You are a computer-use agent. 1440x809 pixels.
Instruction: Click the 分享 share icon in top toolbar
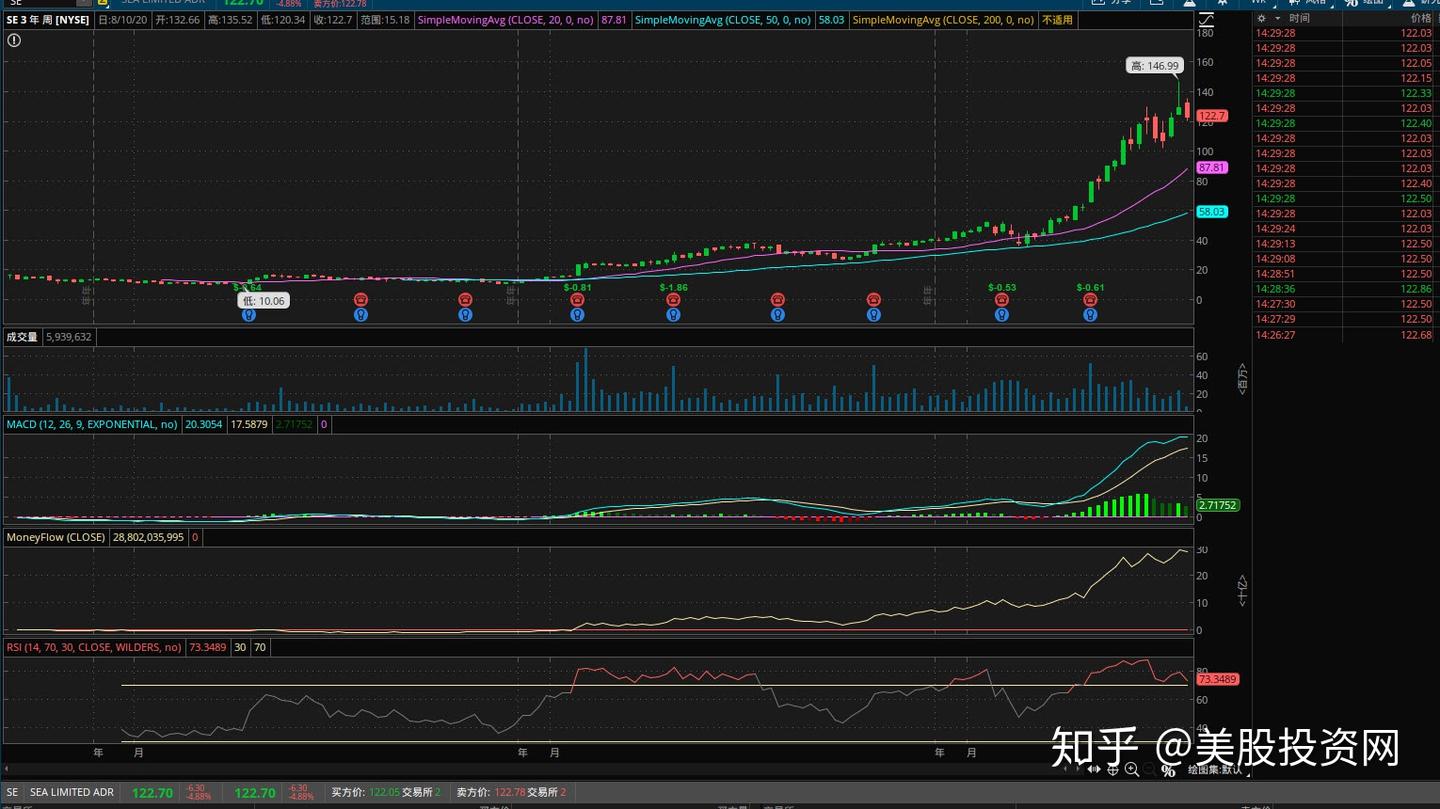click(1116, 5)
